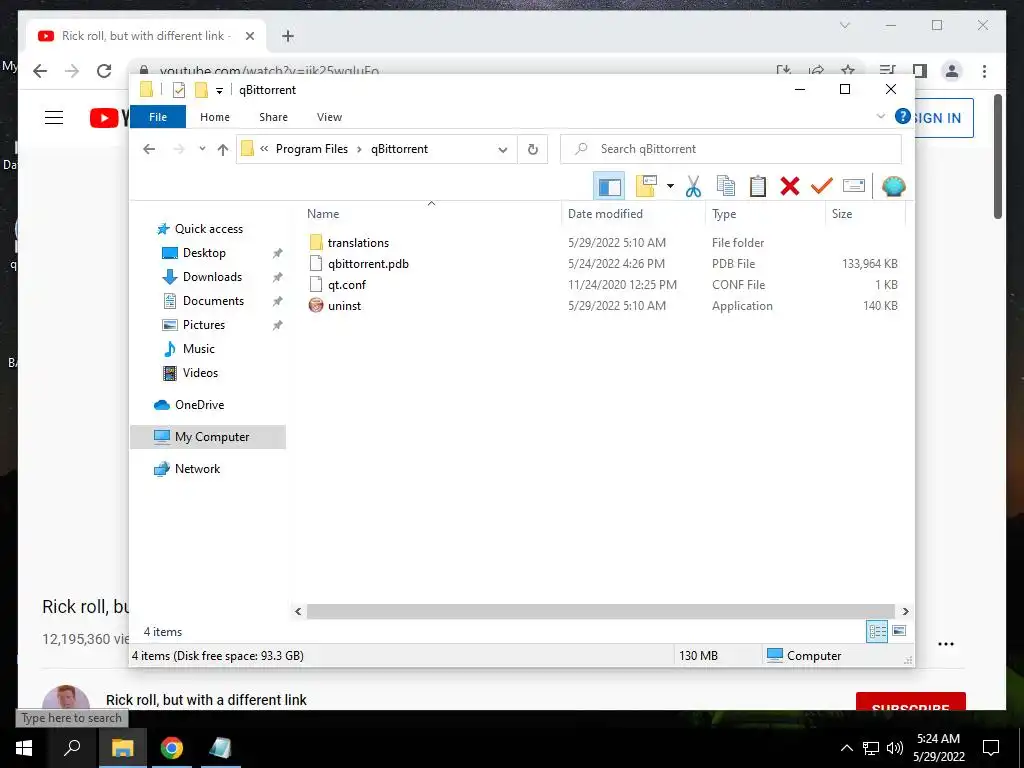
Task: Refresh the qBittorrent folder
Action: [533, 150]
